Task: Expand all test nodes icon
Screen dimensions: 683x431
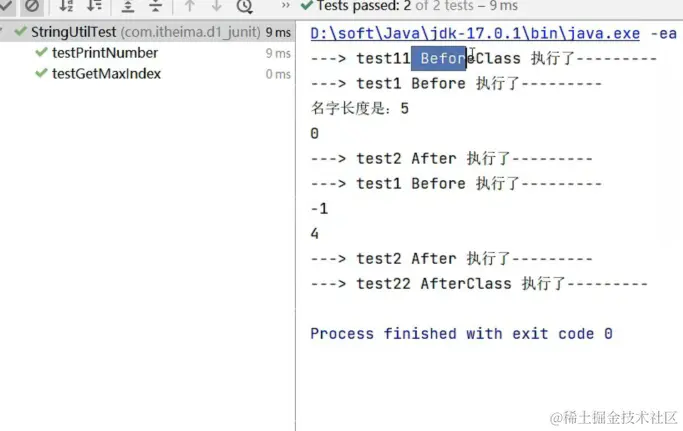Action: 128,6
